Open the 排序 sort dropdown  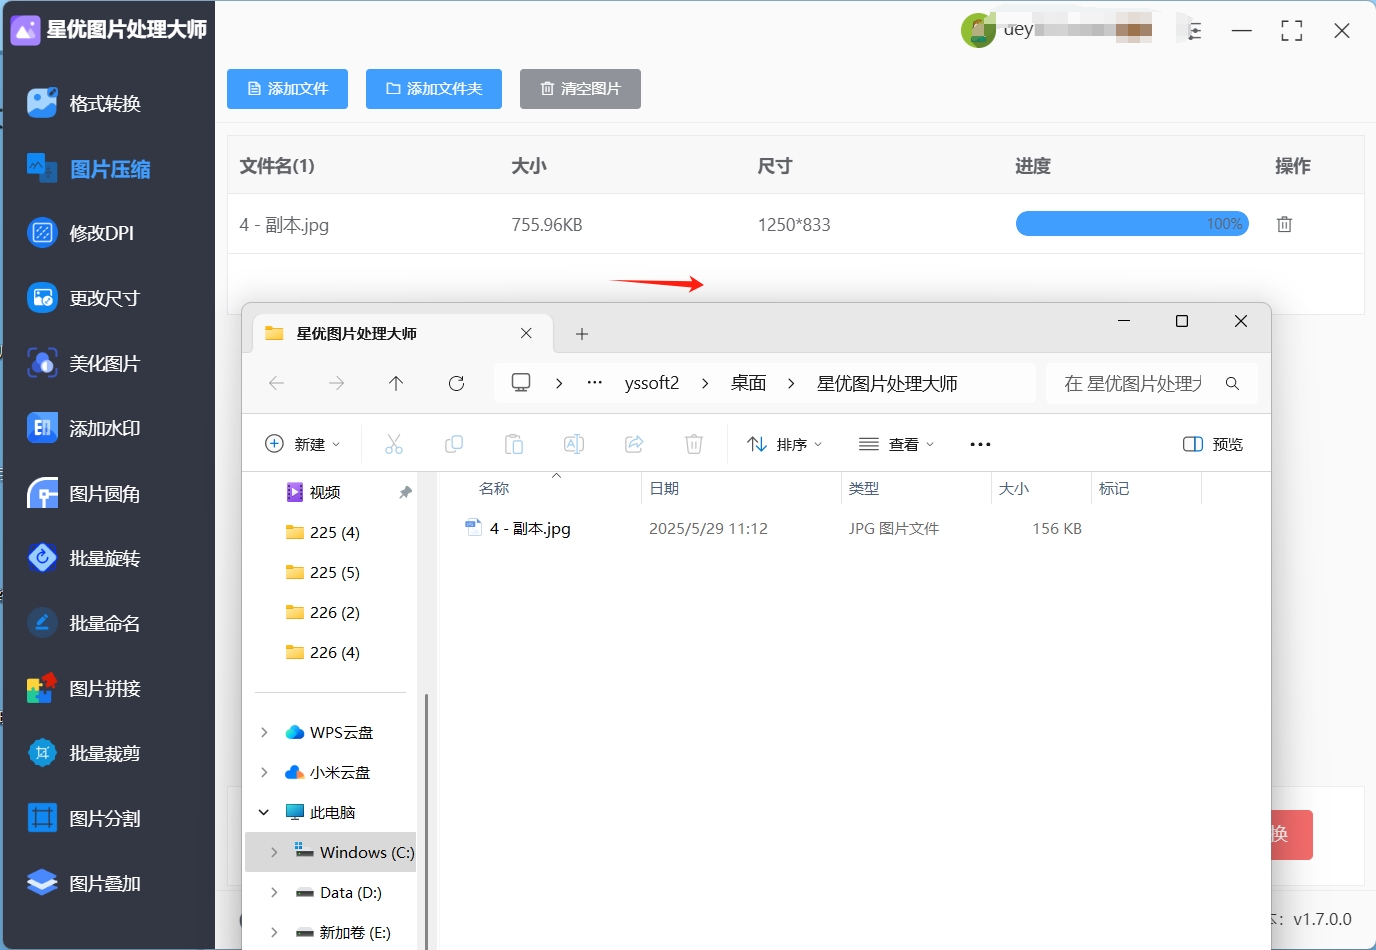(x=785, y=444)
